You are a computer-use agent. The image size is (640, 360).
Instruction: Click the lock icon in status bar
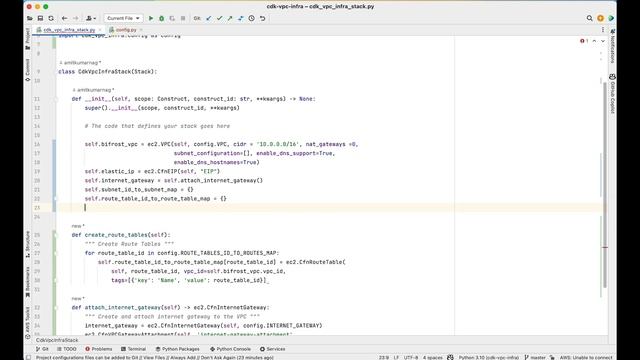[x=552, y=358]
